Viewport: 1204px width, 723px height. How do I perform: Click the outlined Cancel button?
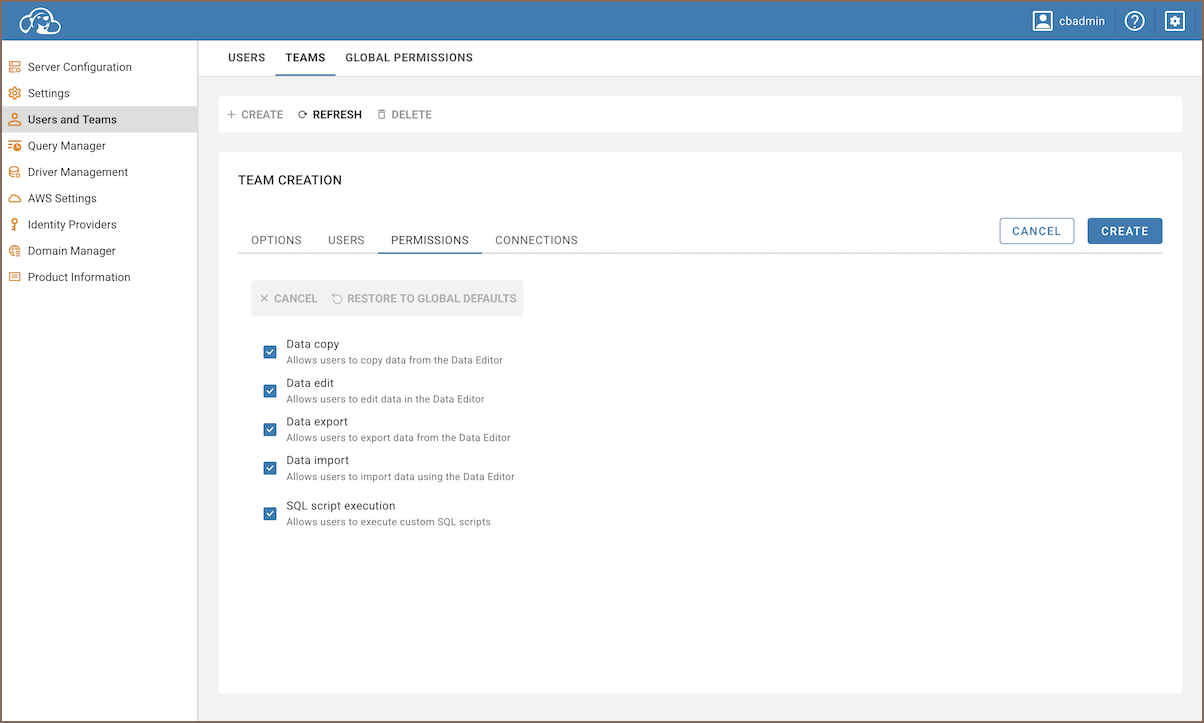click(1036, 231)
